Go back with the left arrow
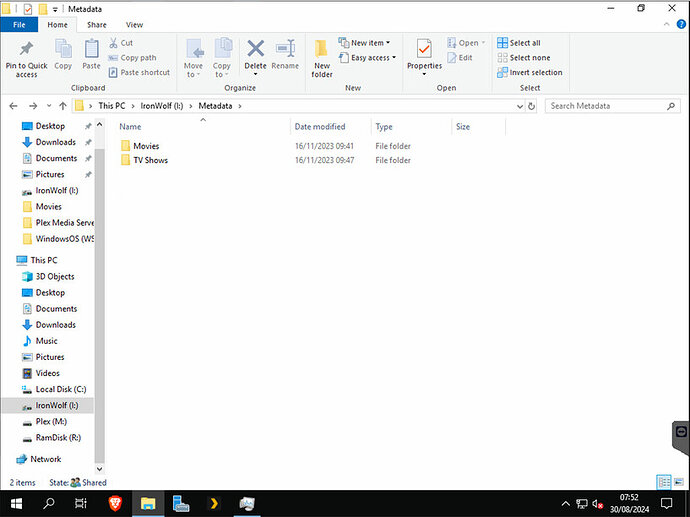This screenshot has width=690, height=517. [13, 106]
